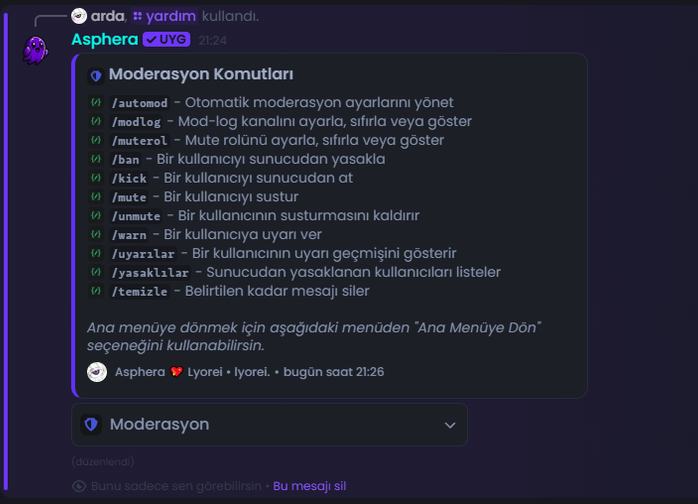
Task: Click arda's small avatar in reply header
Action: click(x=79, y=16)
